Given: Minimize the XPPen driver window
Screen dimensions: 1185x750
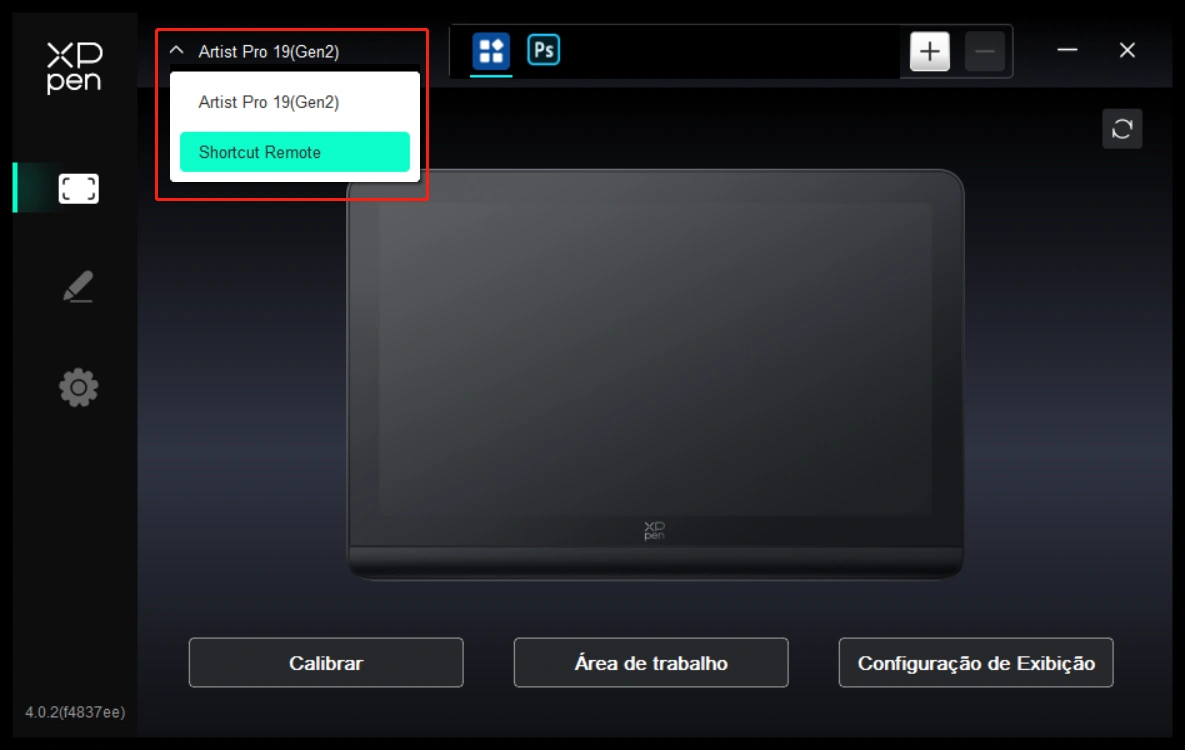Looking at the screenshot, I should [1067, 51].
